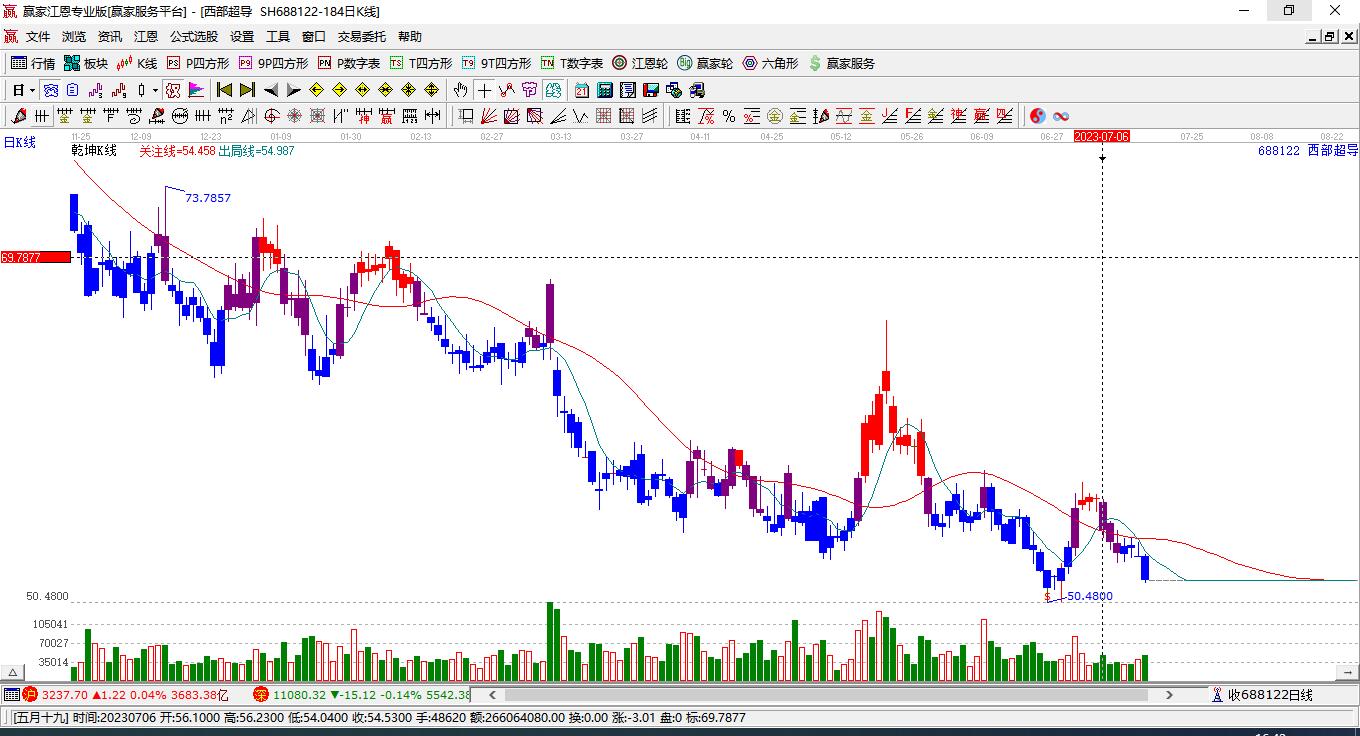The image size is (1360, 736).
Task: Open the calendar icon showing 21
Action: pyautogui.click(x=581, y=90)
